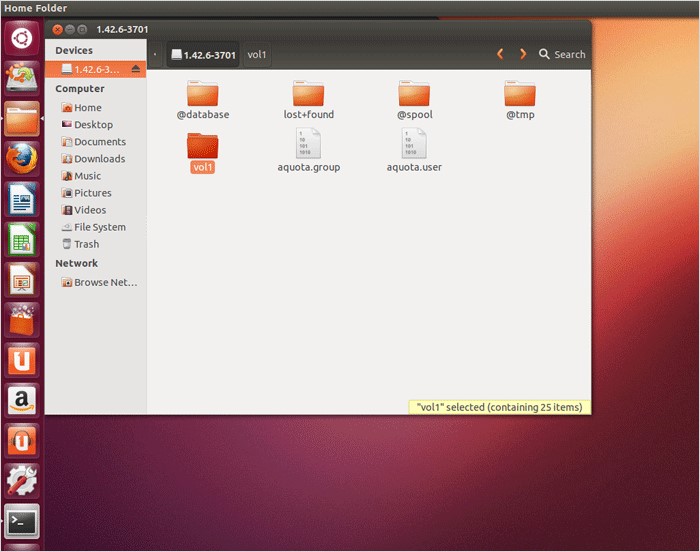Select the @spool folder
The width and height of the screenshot is (700, 552).
(414, 100)
